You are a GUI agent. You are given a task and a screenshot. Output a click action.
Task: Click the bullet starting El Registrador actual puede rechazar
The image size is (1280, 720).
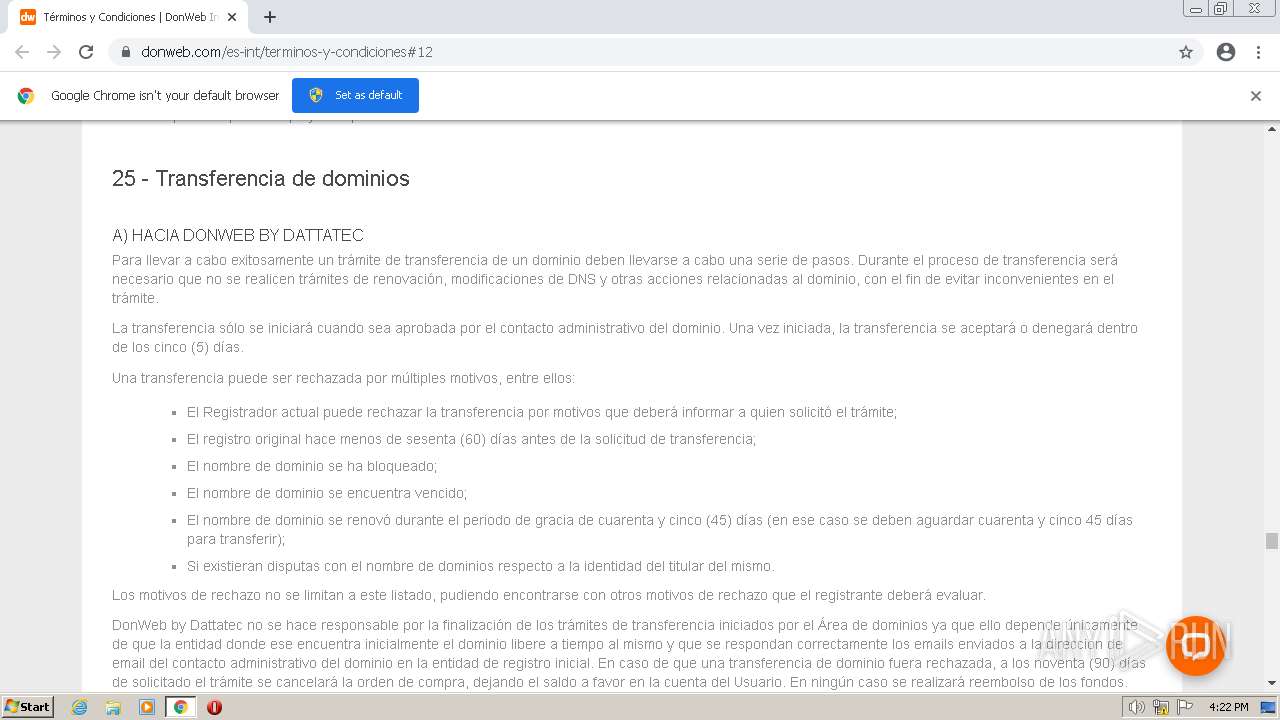click(542, 412)
